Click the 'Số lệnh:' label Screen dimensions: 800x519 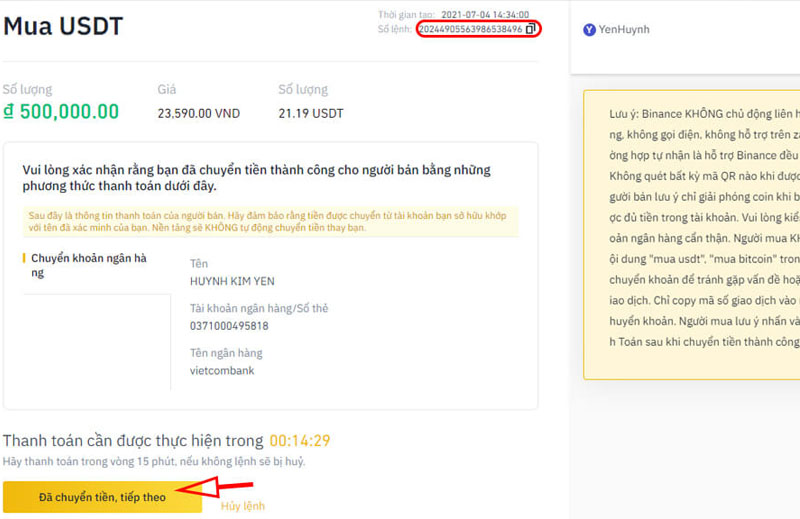(x=394, y=29)
